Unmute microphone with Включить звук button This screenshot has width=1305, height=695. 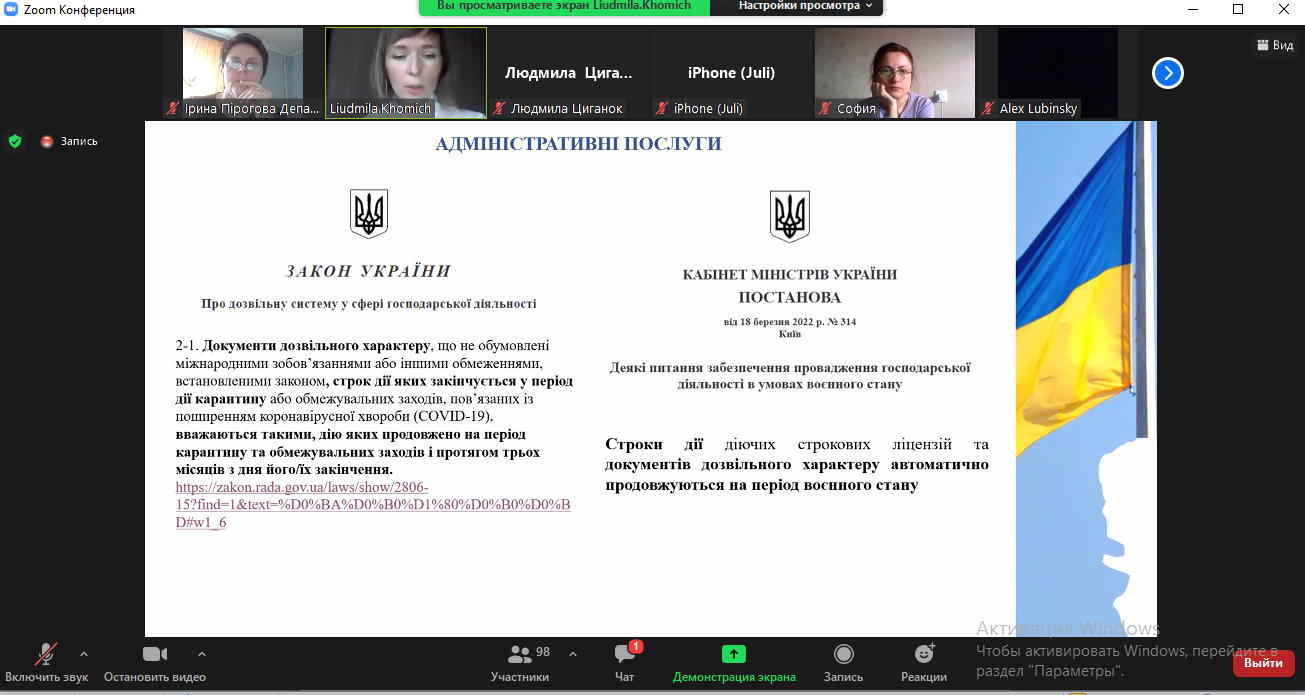46,663
